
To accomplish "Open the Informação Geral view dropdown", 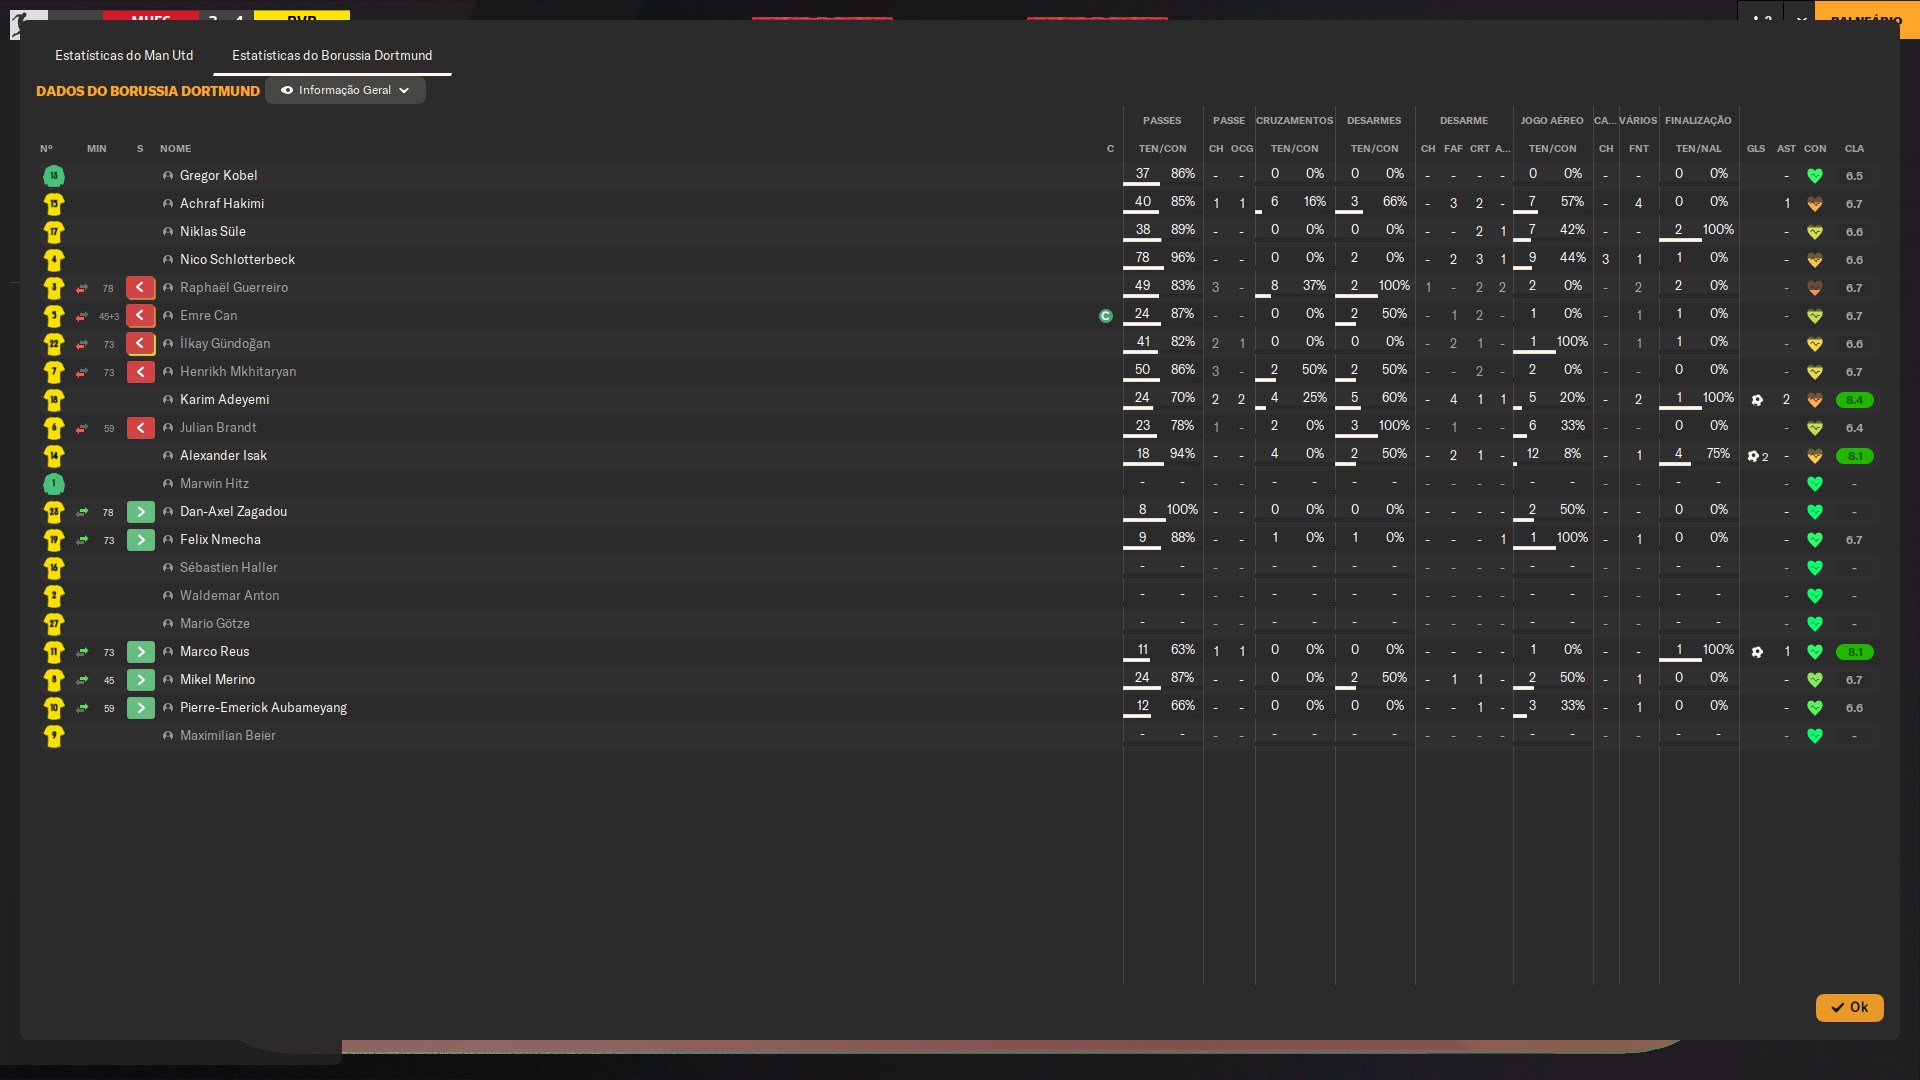I will (x=345, y=90).
